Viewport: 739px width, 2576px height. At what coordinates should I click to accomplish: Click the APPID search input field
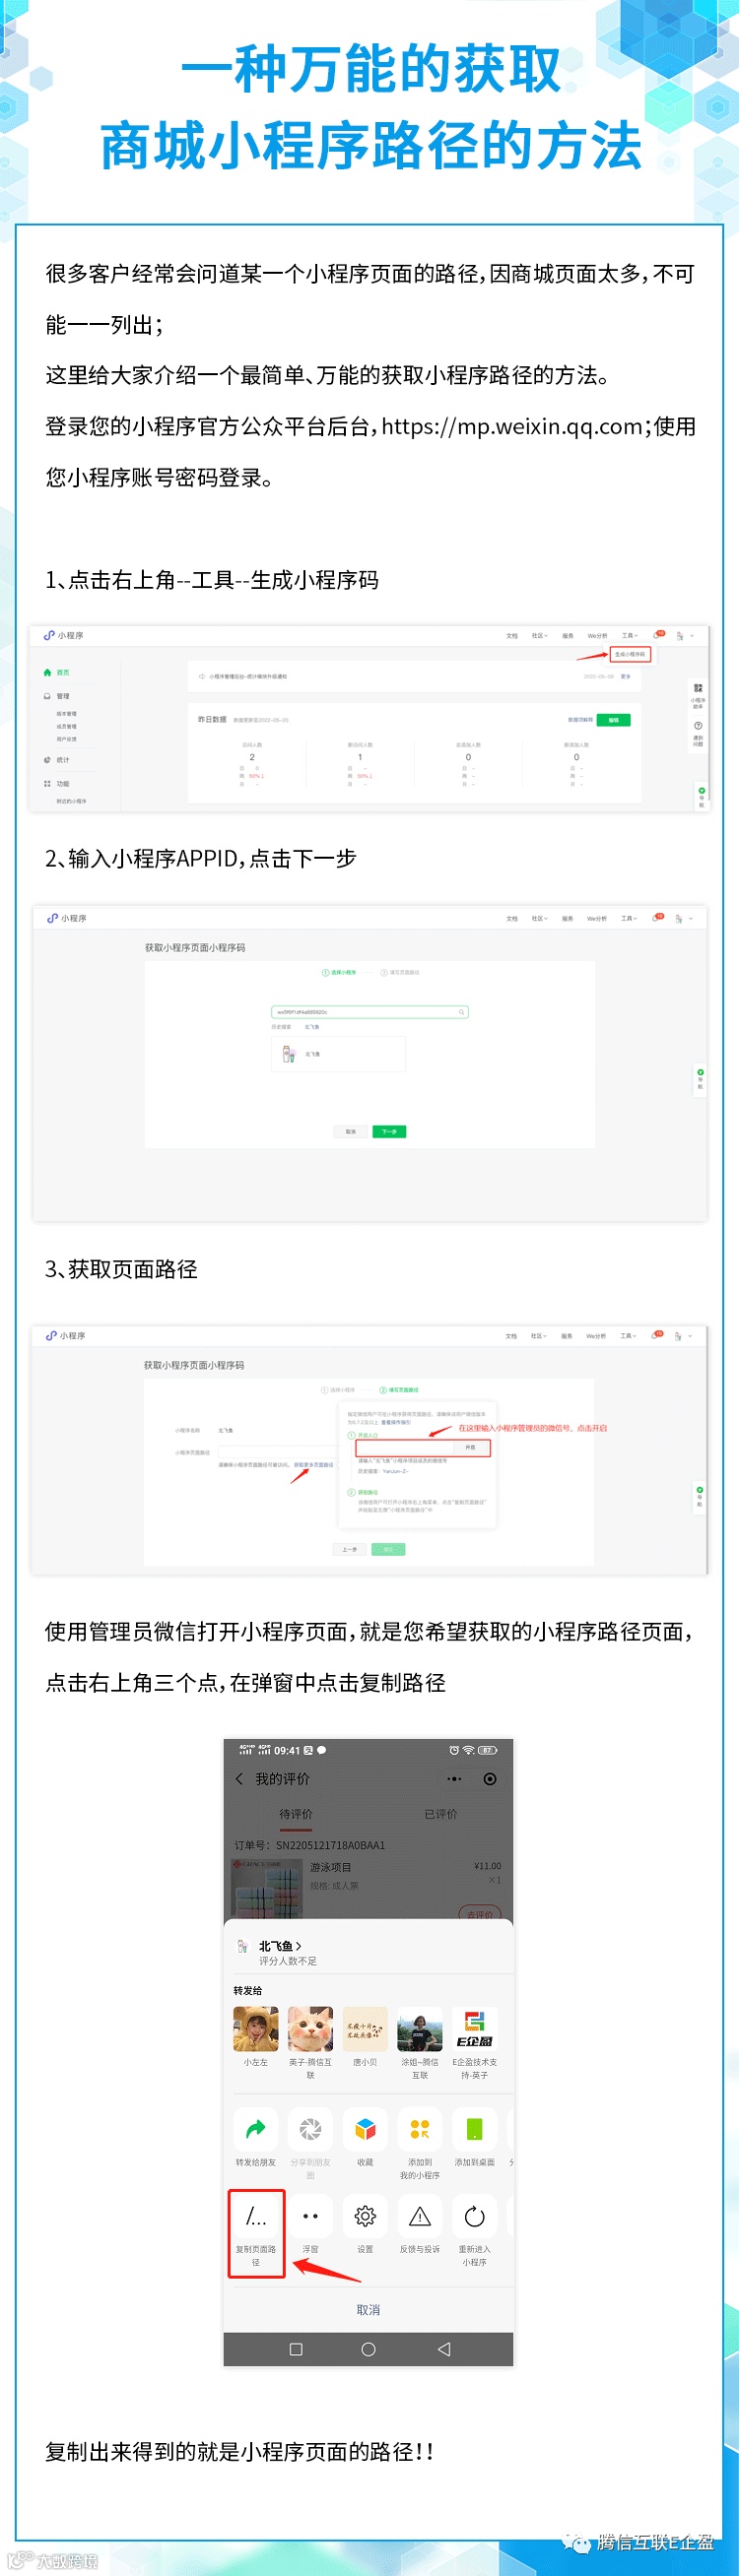pyautogui.click(x=369, y=1012)
